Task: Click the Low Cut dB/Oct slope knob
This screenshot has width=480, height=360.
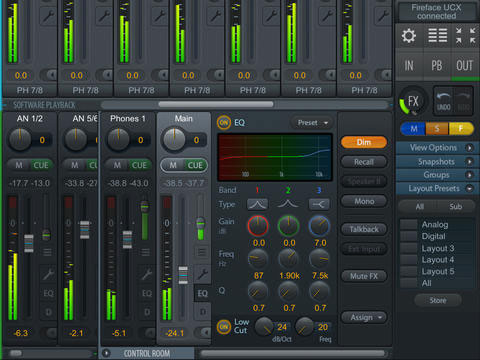Action: tap(264, 327)
